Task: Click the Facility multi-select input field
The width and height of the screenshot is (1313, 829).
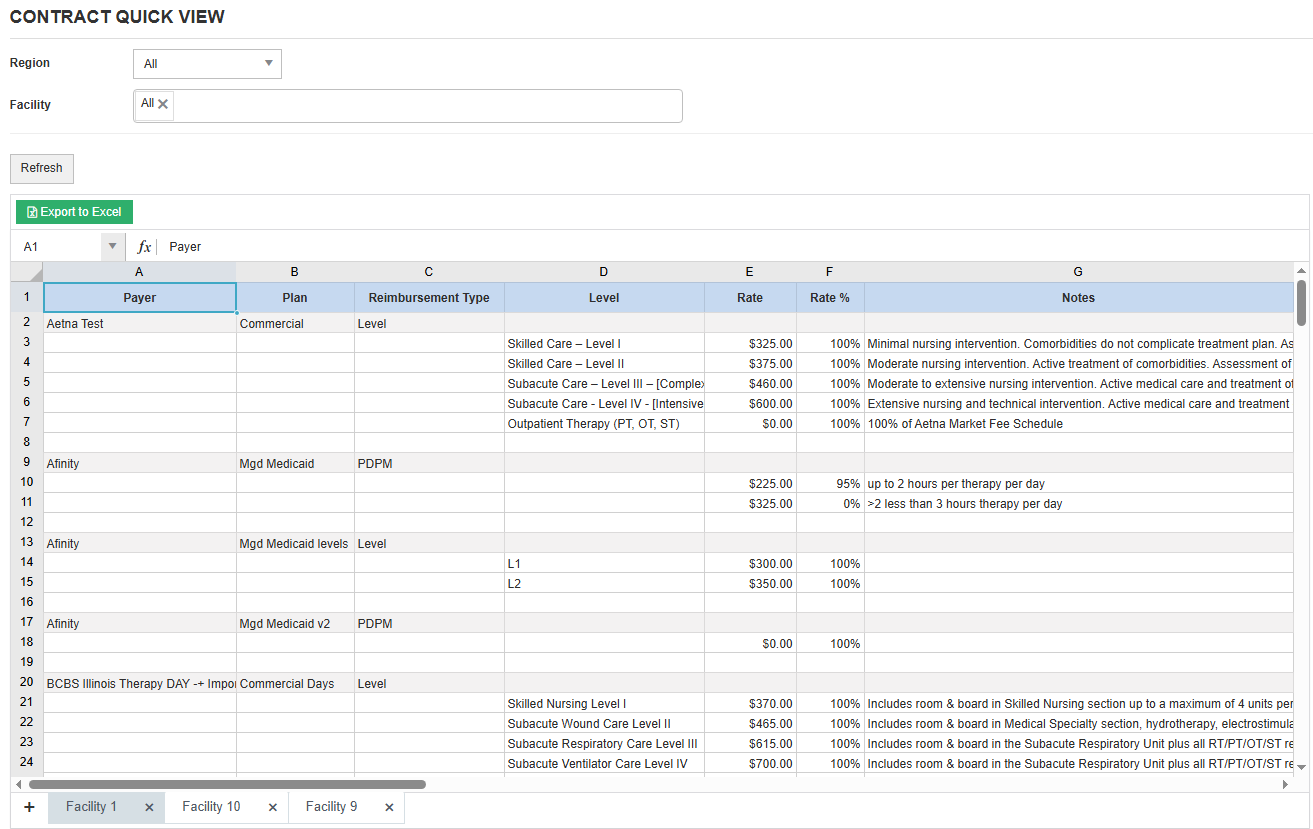Action: [408, 106]
